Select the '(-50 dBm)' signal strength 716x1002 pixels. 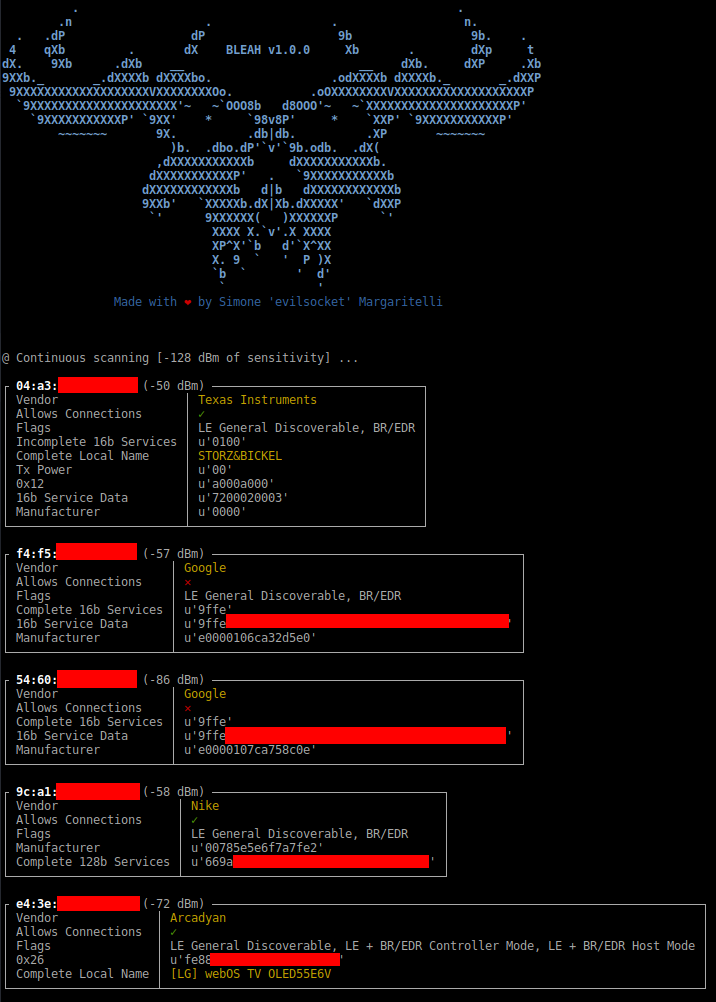[174, 385]
